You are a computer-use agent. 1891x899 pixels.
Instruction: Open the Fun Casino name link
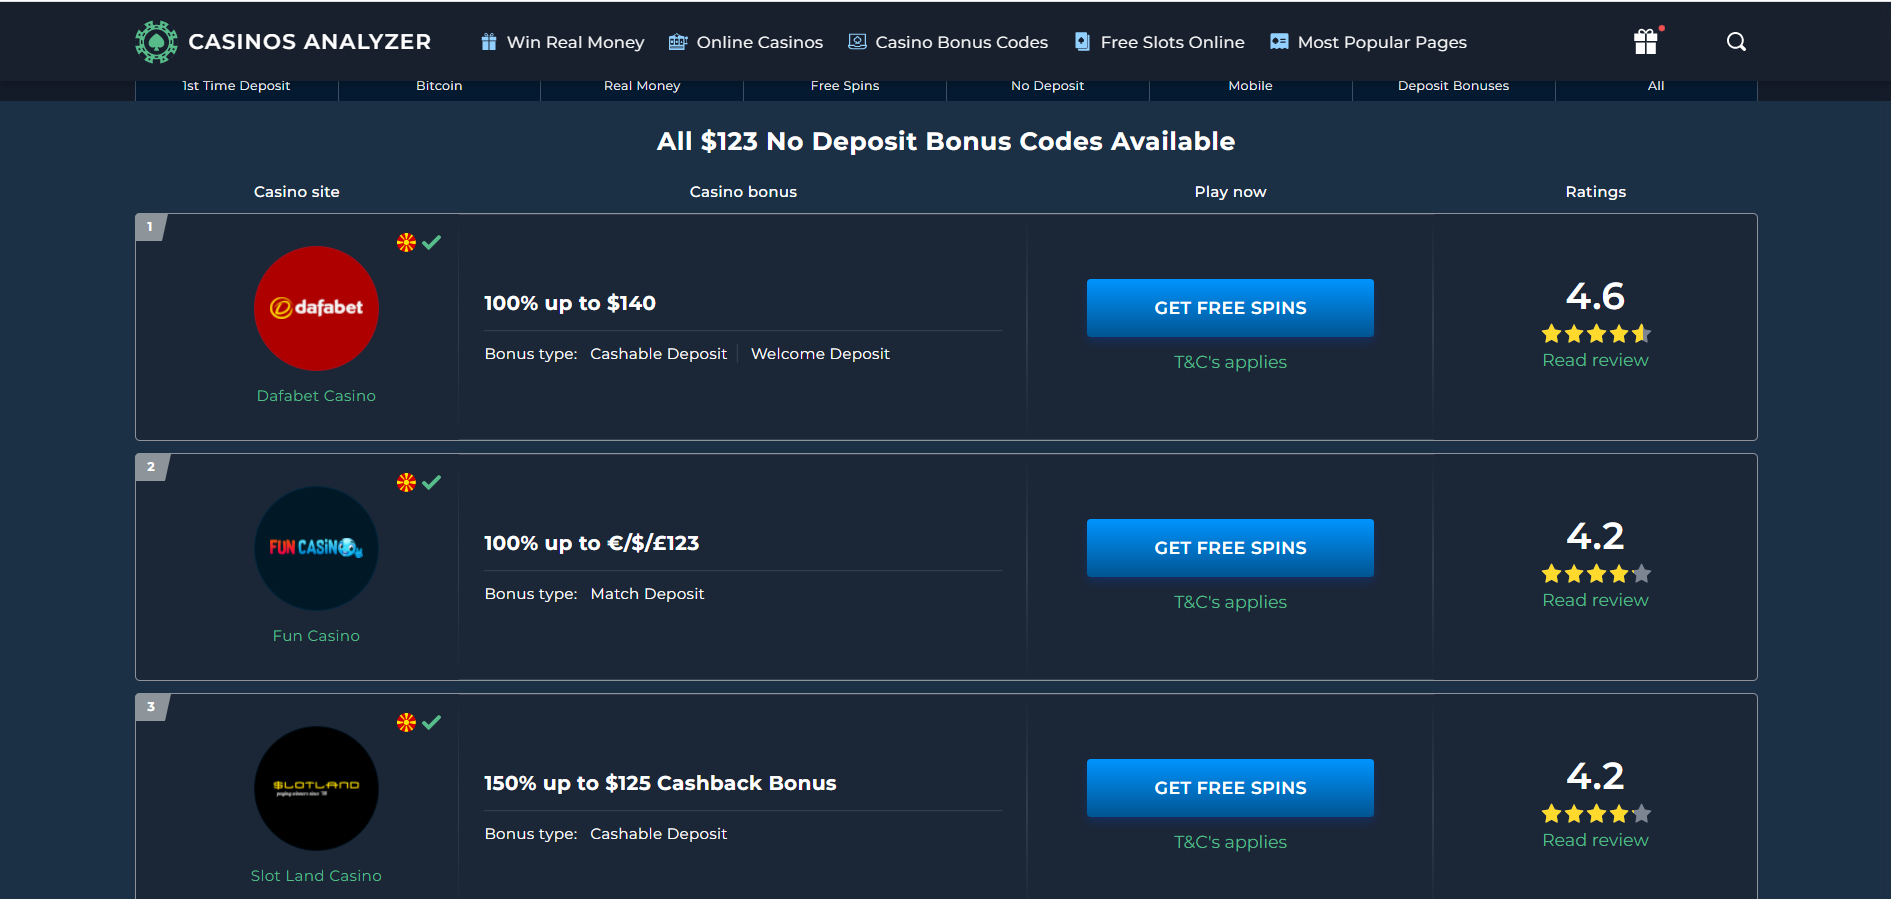click(316, 636)
